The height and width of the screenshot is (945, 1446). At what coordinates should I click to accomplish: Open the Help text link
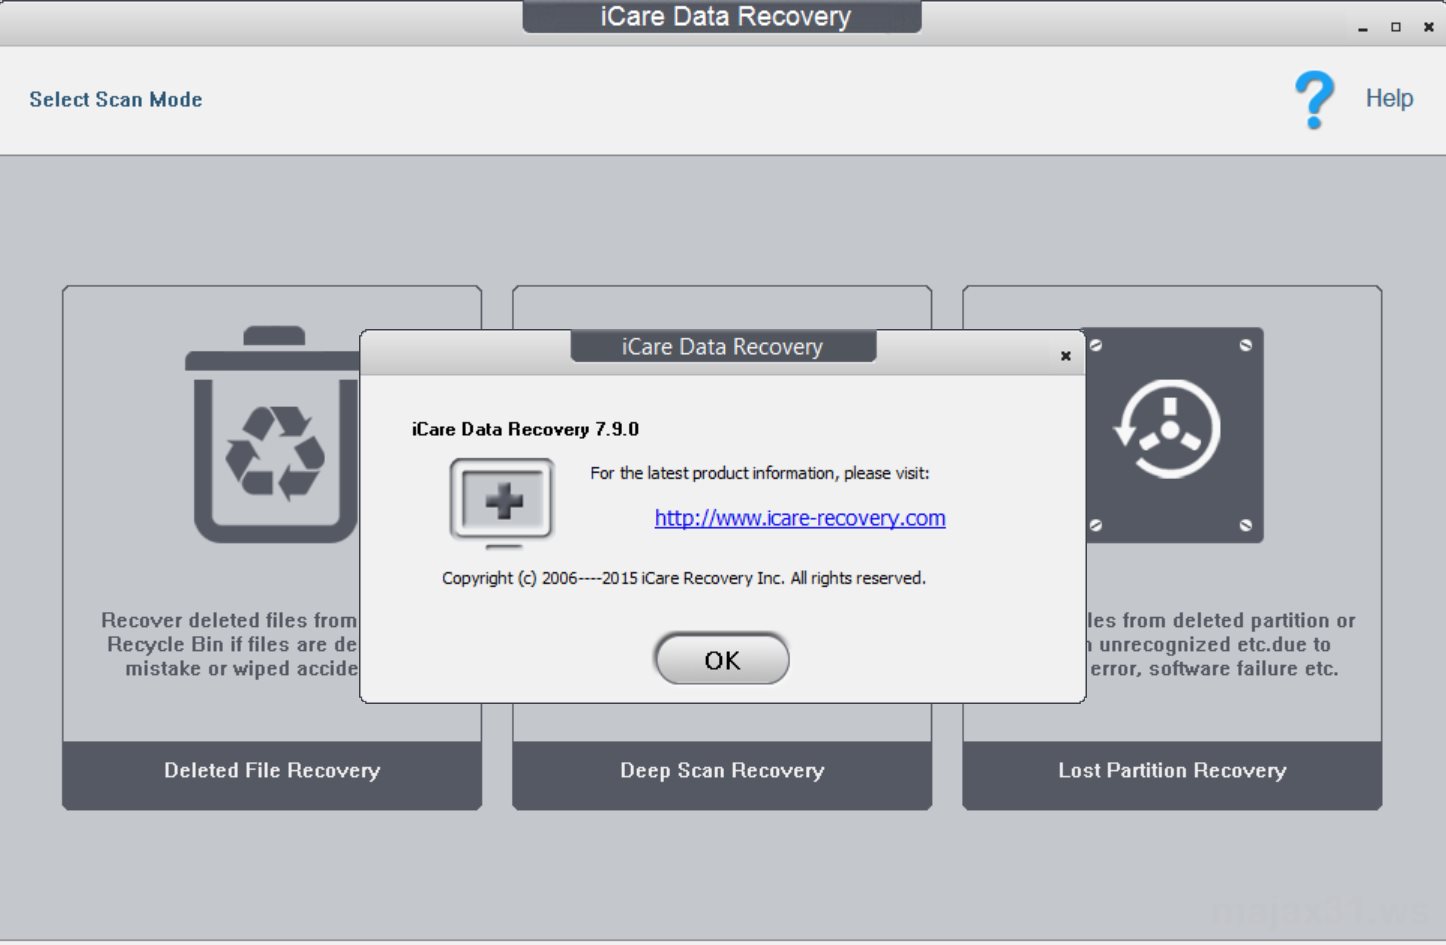point(1389,98)
